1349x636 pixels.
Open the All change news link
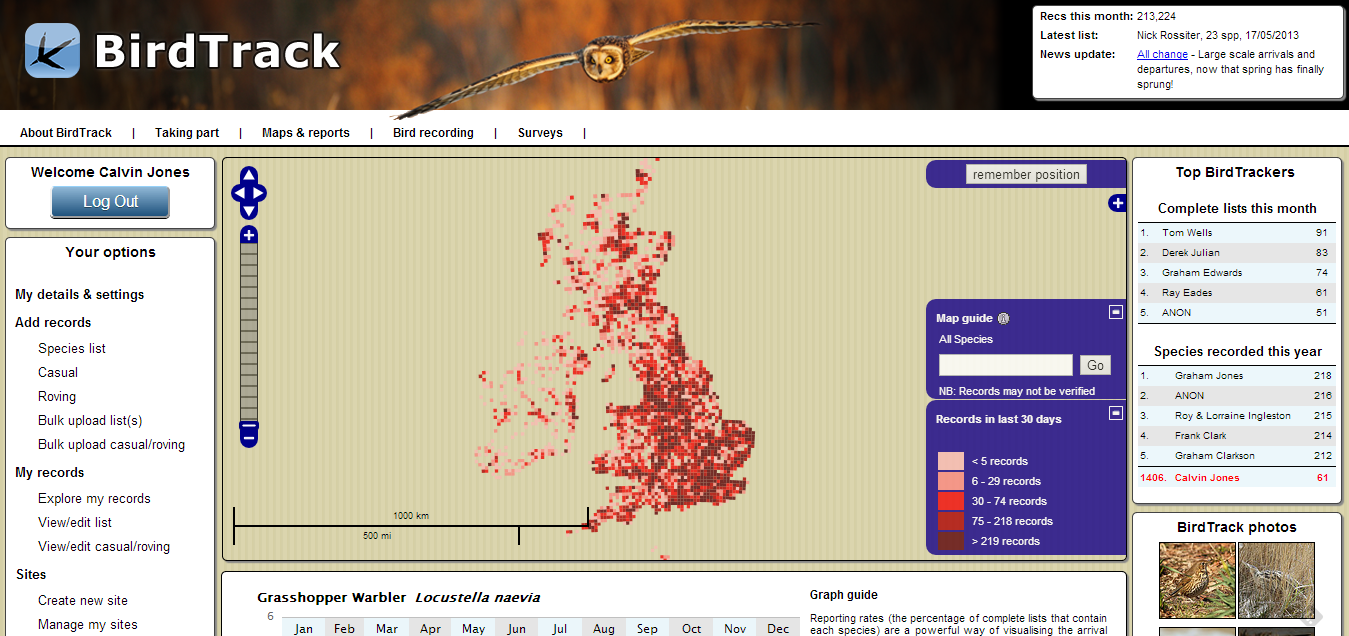pyautogui.click(x=1162, y=54)
